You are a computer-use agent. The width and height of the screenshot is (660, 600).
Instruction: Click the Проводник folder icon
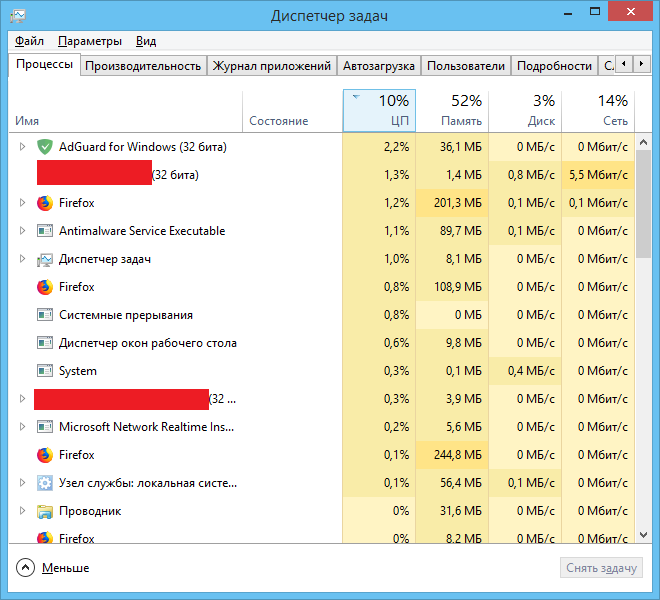point(45,511)
